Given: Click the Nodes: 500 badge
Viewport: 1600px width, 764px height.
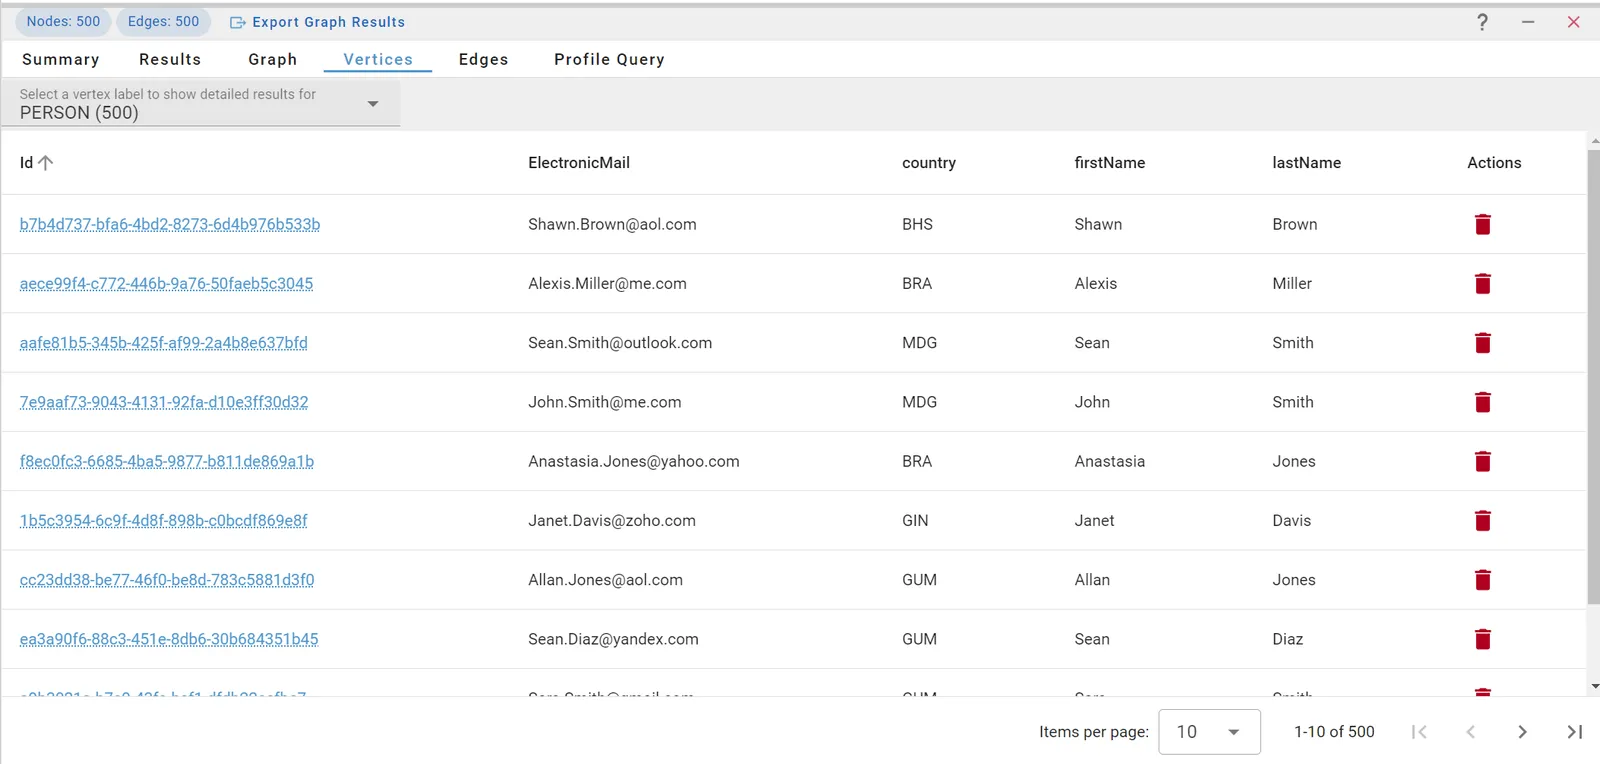Looking at the screenshot, I should (63, 22).
